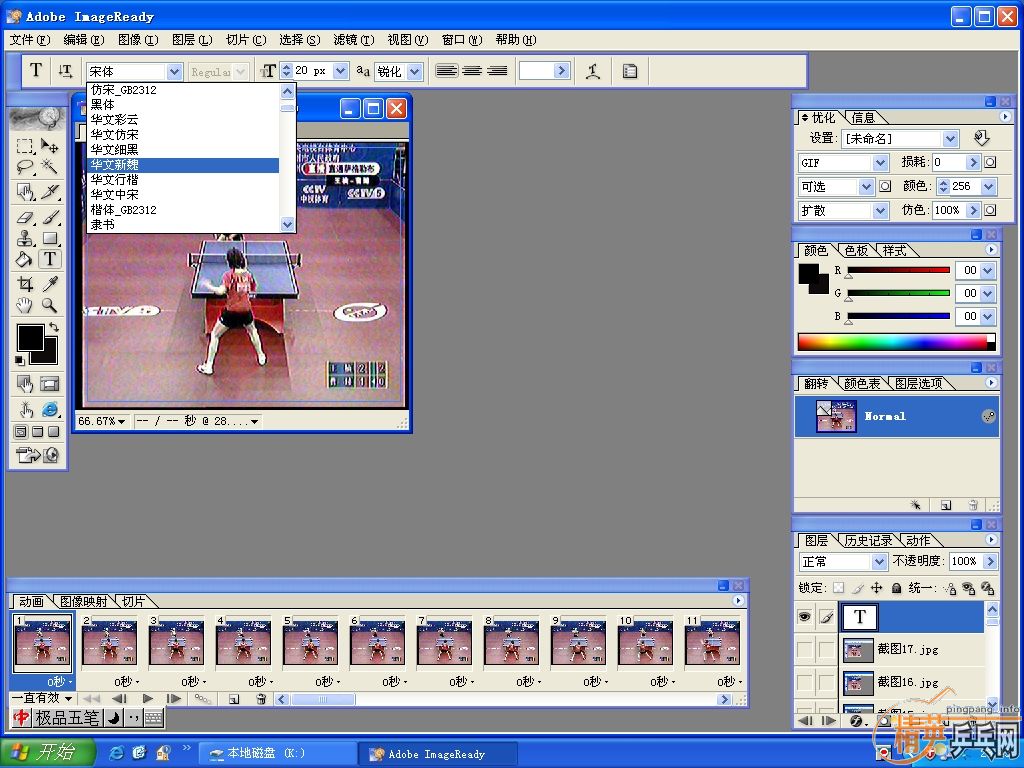Screen dimensions: 1024x768
Task: Select animation frame 9 thumbnail
Action: 578,643
